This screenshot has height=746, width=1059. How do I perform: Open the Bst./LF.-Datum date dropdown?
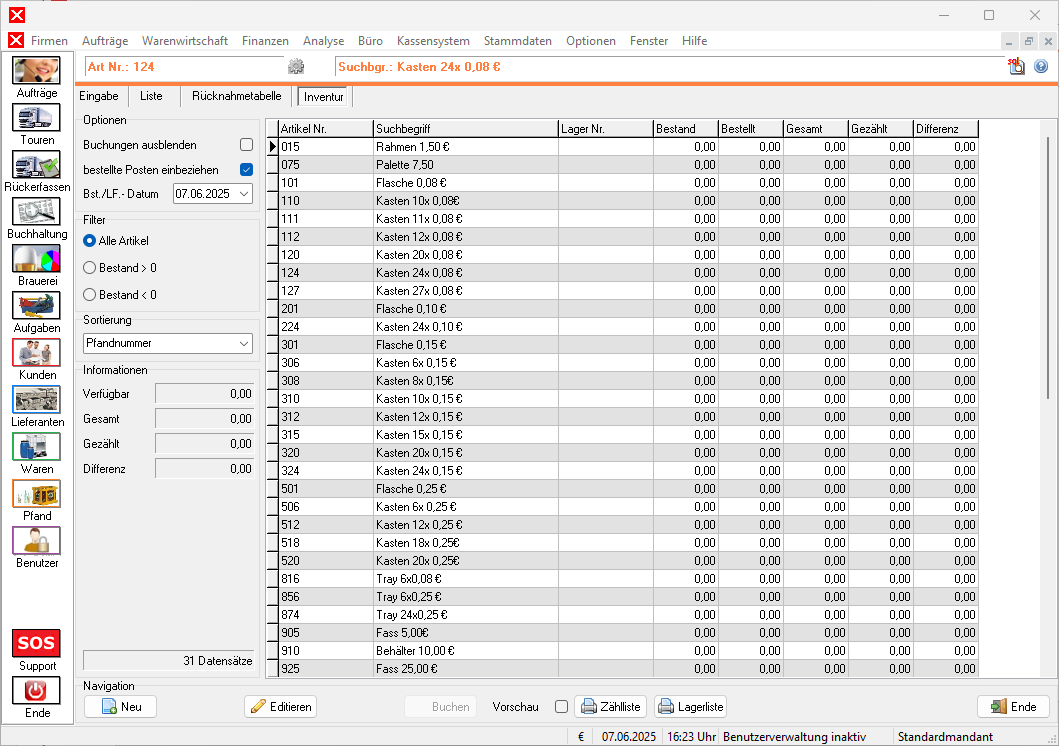tap(245, 194)
